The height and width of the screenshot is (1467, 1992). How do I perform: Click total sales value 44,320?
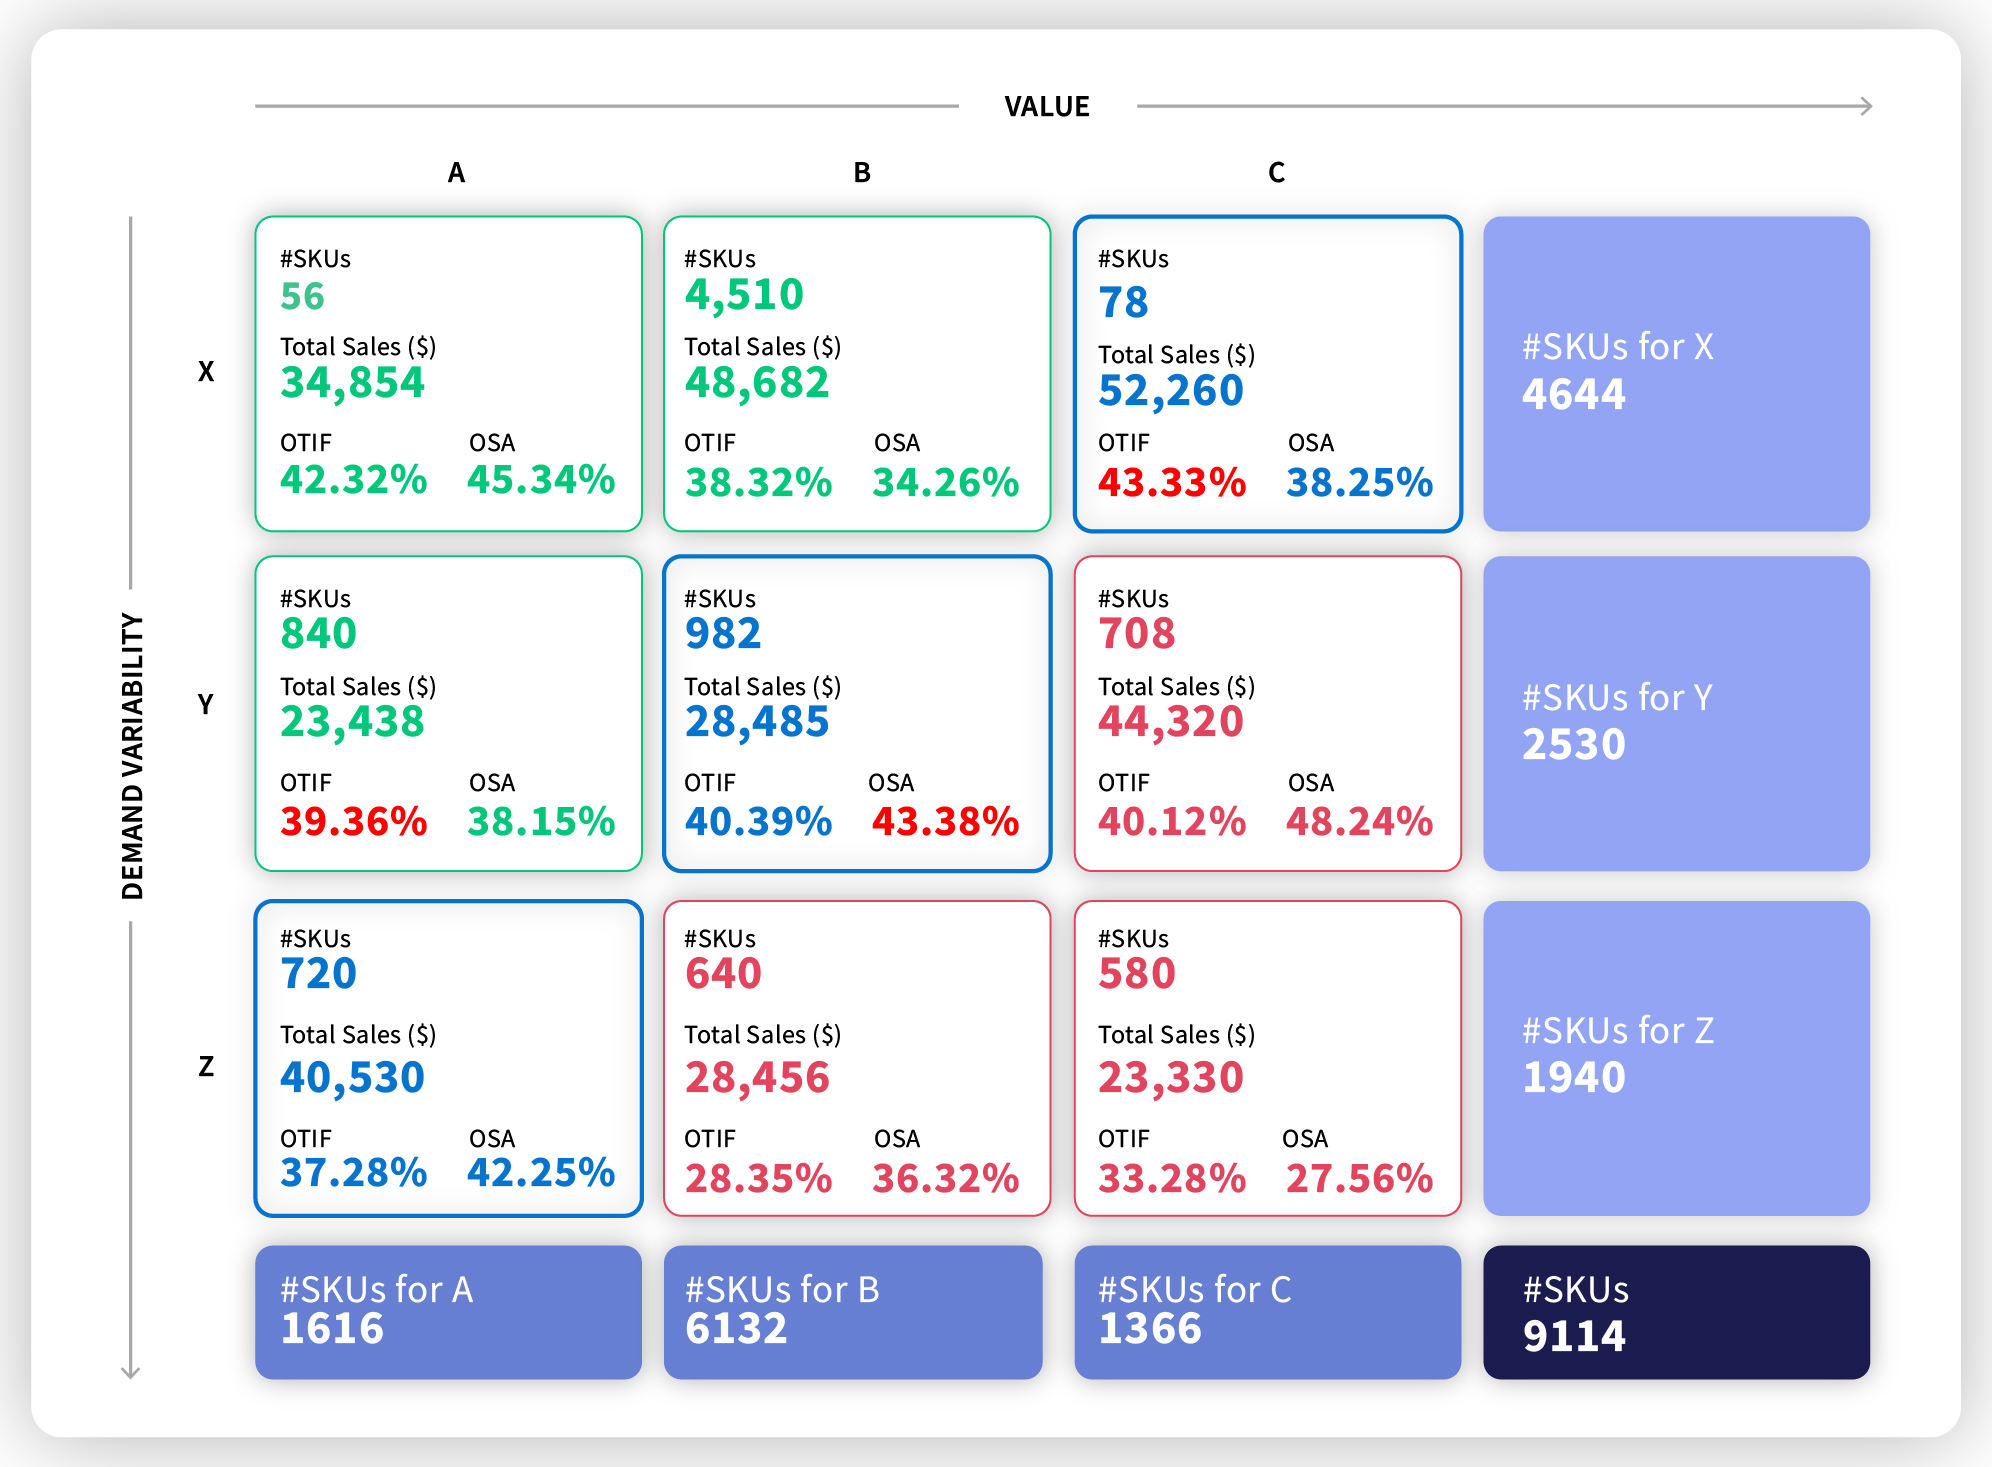(1171, 722)
